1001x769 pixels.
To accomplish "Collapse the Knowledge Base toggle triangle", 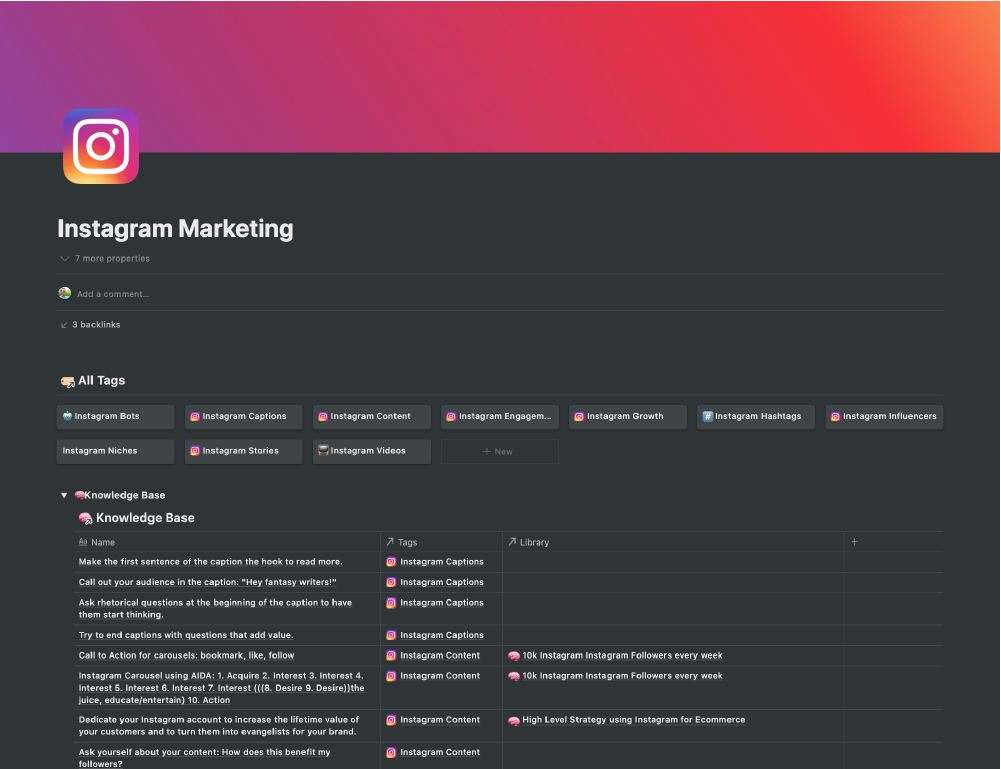I will (64, 495).
